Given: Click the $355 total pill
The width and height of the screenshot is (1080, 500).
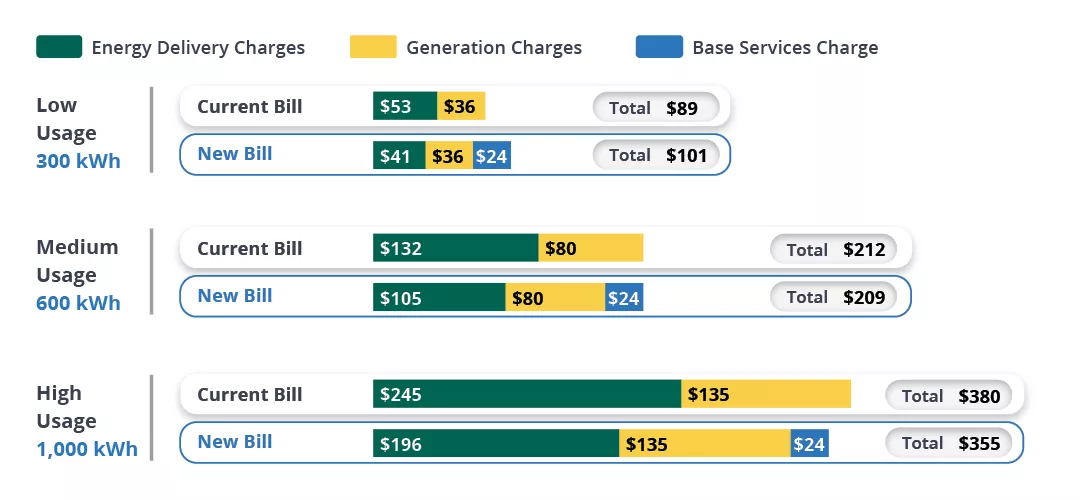Looking at the screenshot, I should [949, 443].
